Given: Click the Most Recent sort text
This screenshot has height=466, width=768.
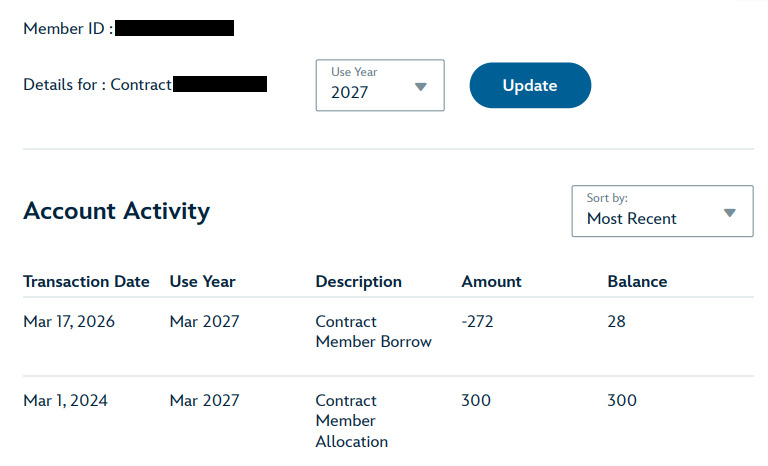Looking at the screenshot, I should 632,219.
